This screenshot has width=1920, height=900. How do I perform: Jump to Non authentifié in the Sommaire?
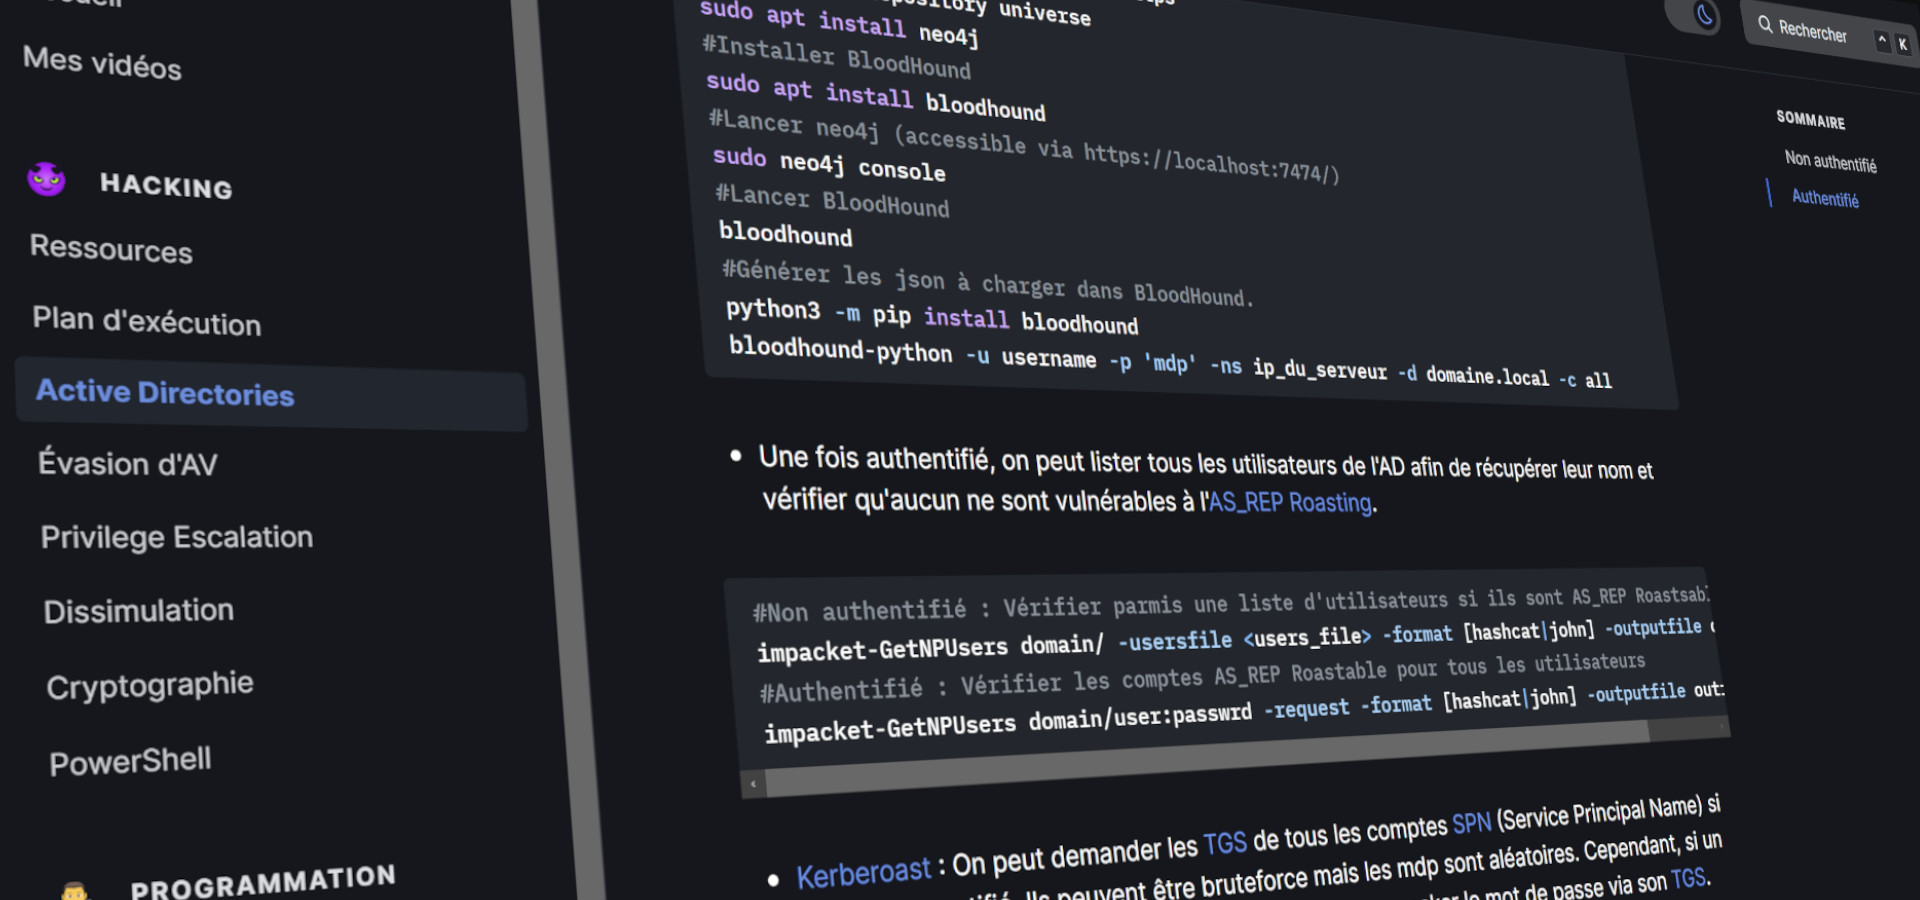[1830, 160]
